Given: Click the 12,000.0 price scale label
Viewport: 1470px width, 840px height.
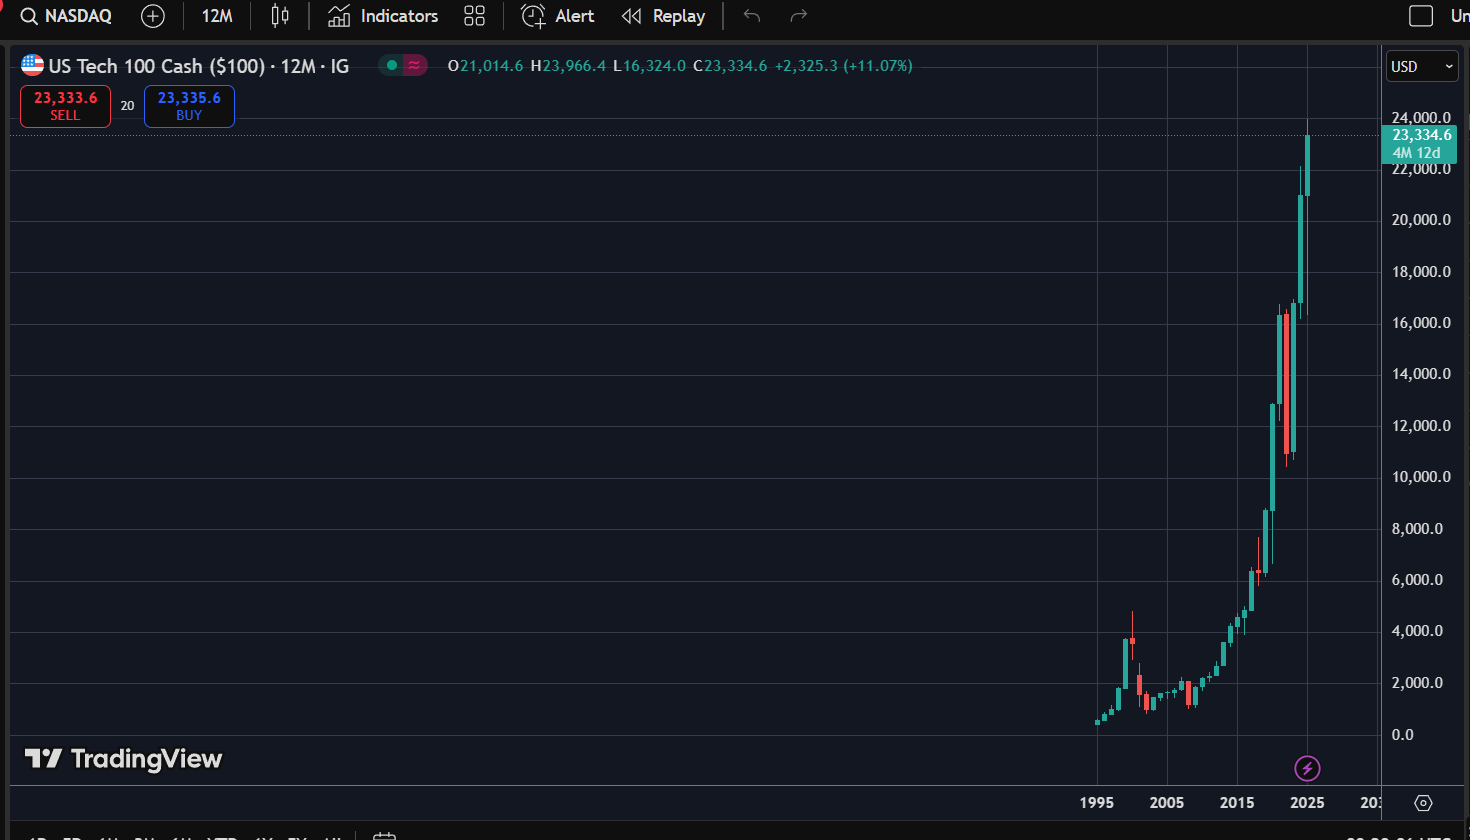Looking at the screenshot, I should coord(1421,426).
